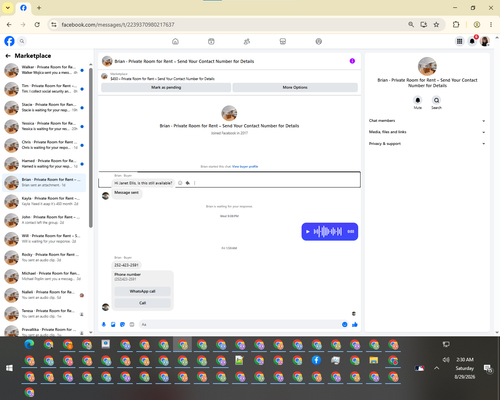Click the audio clip waveform

pyautogui.click(x=328, y=232)
